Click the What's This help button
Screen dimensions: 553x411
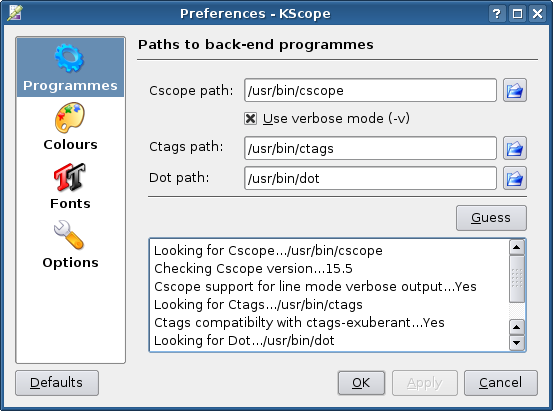pyautogui.click(x=497, y=14)
